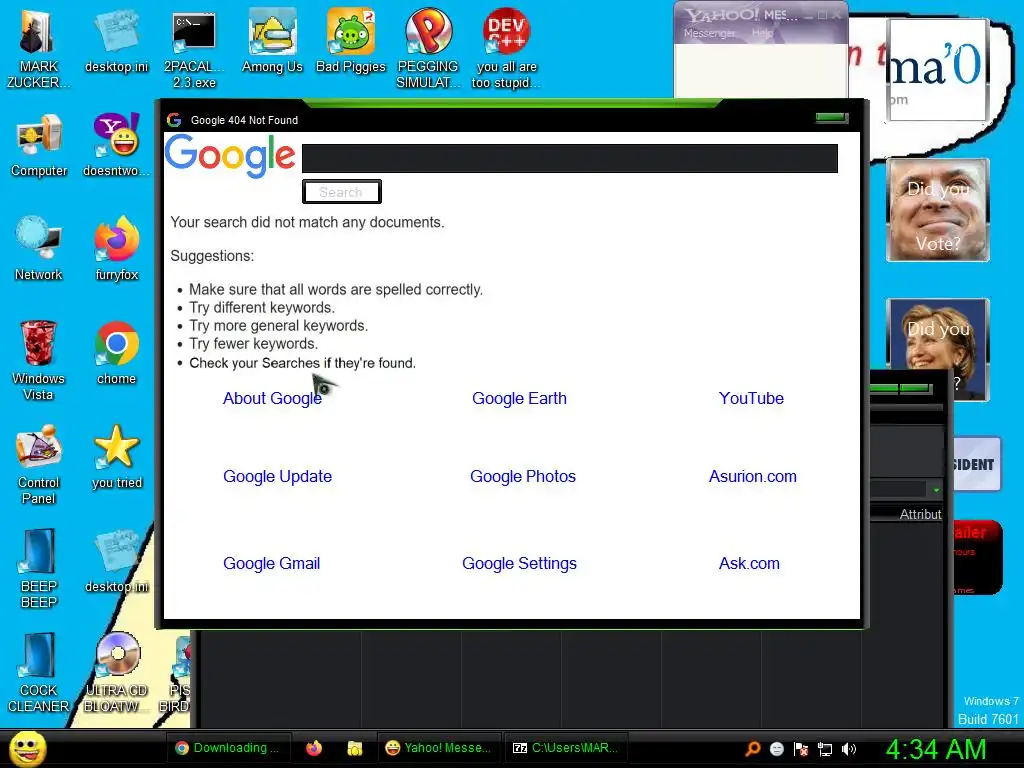
Task: Expand the green arrow dropdown in dark window
Action: 936,490
